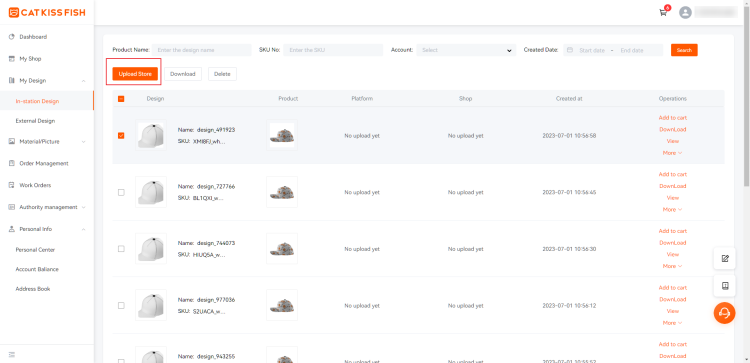Image resolution: width=750 pixels, height=363 pixels.
Task: Open customer support headset chat
Action: tap(725, 313)
